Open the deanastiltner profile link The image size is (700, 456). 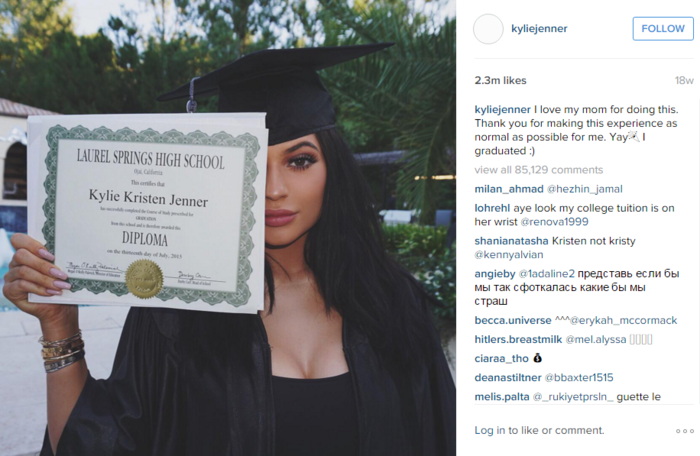tap(508, 377)
